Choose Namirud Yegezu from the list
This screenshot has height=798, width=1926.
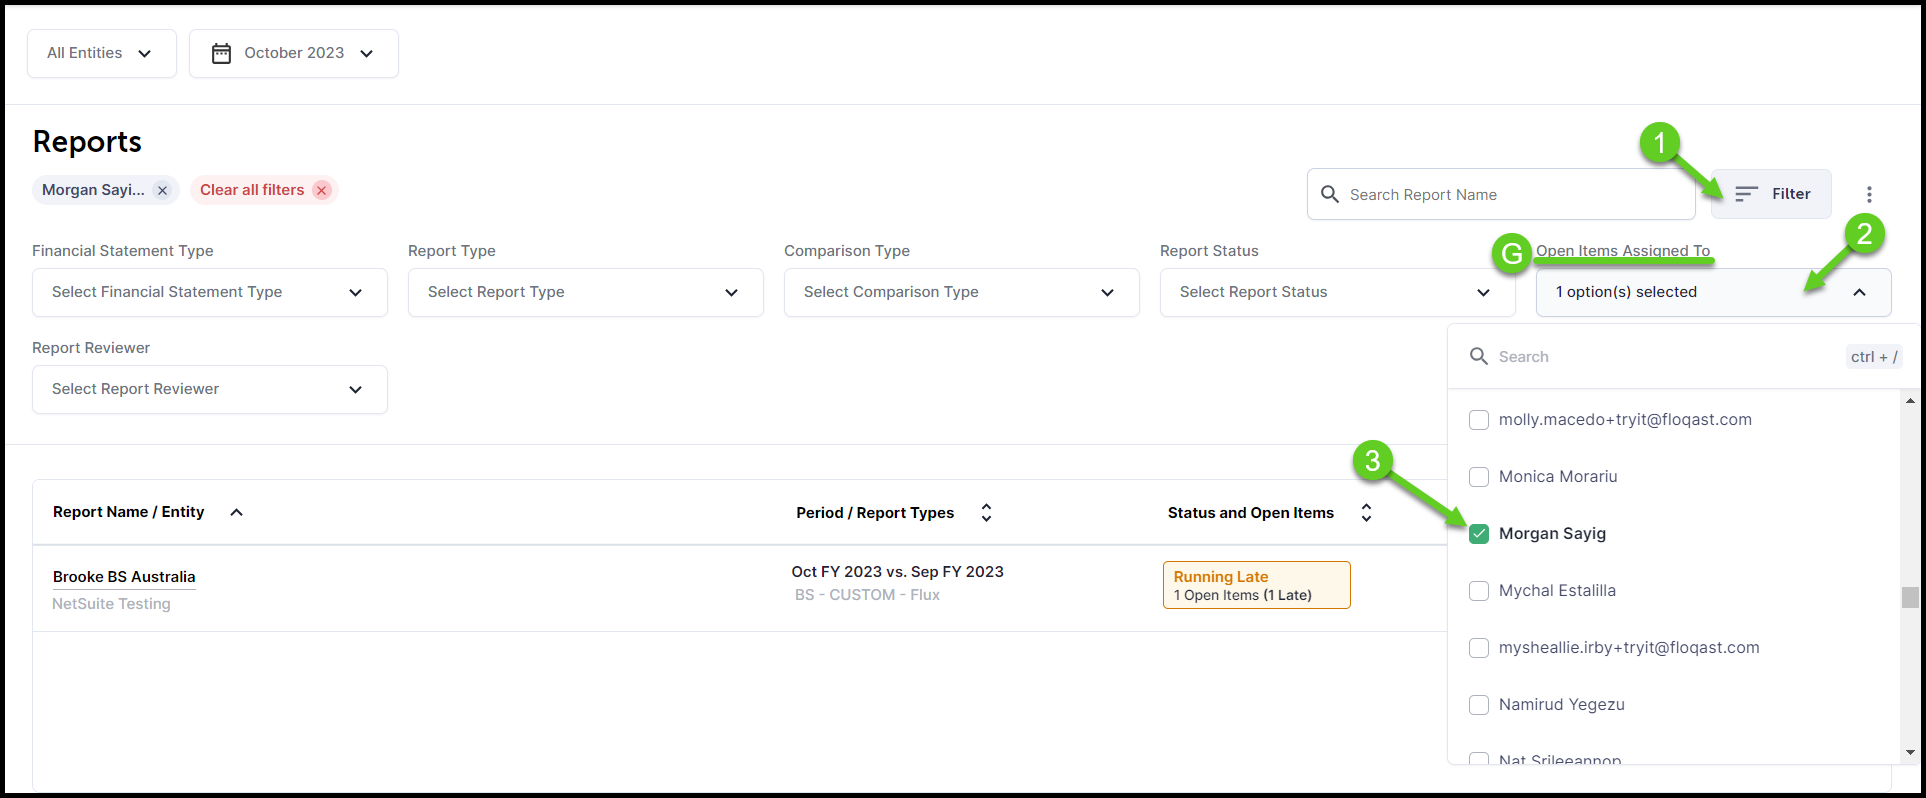point(1479,705)
